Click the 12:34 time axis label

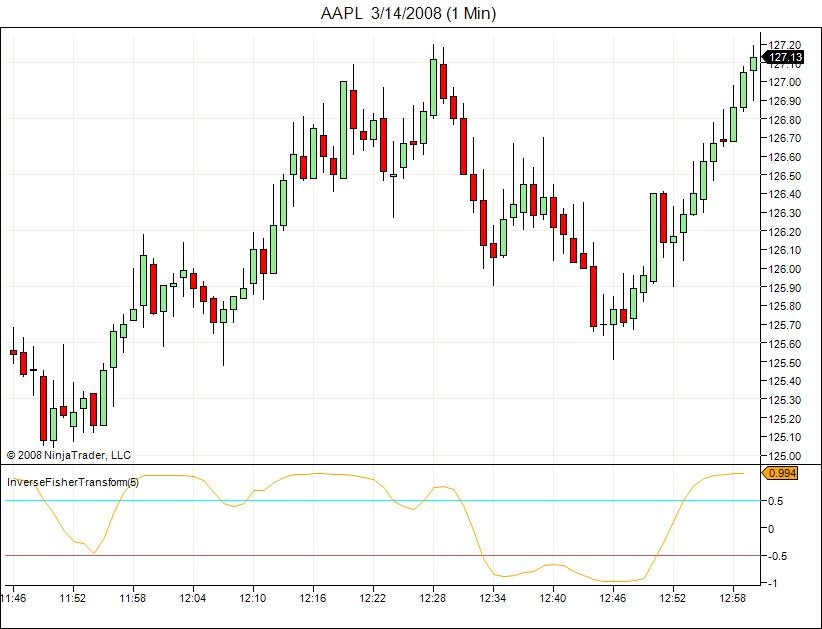coord(493,598)
